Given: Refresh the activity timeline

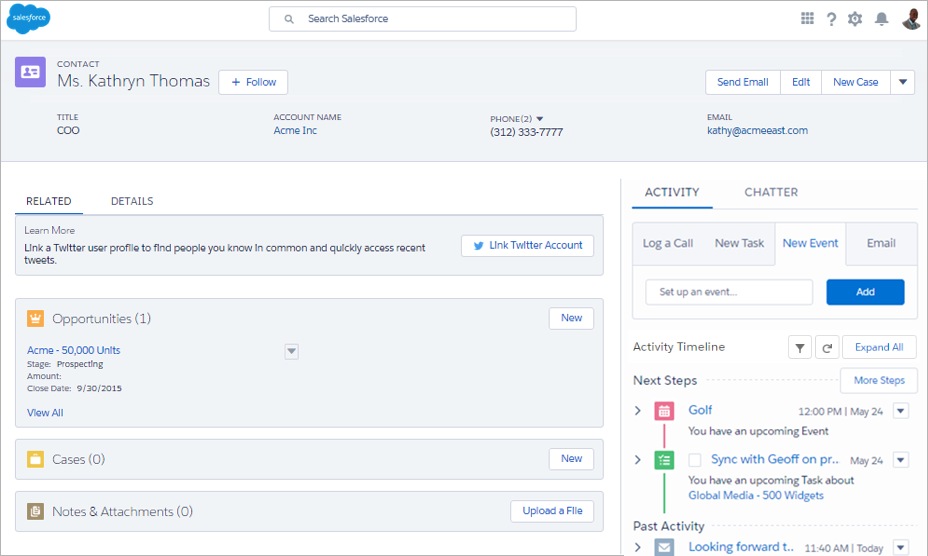Looking at the screenshot, I should (827, 348).
